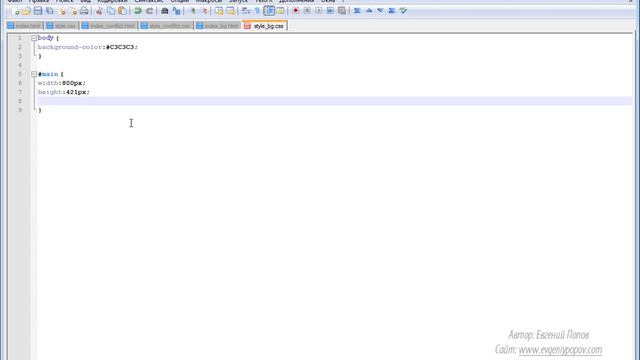Zoom in using the toolbar icon

(x=192, y=11)
